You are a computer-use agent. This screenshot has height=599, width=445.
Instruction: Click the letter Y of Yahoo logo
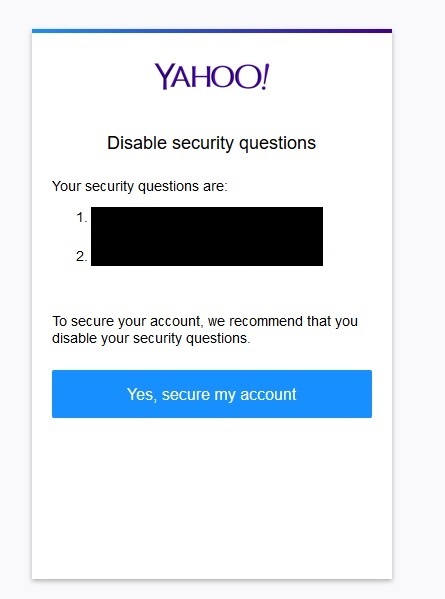click(164, 77)
